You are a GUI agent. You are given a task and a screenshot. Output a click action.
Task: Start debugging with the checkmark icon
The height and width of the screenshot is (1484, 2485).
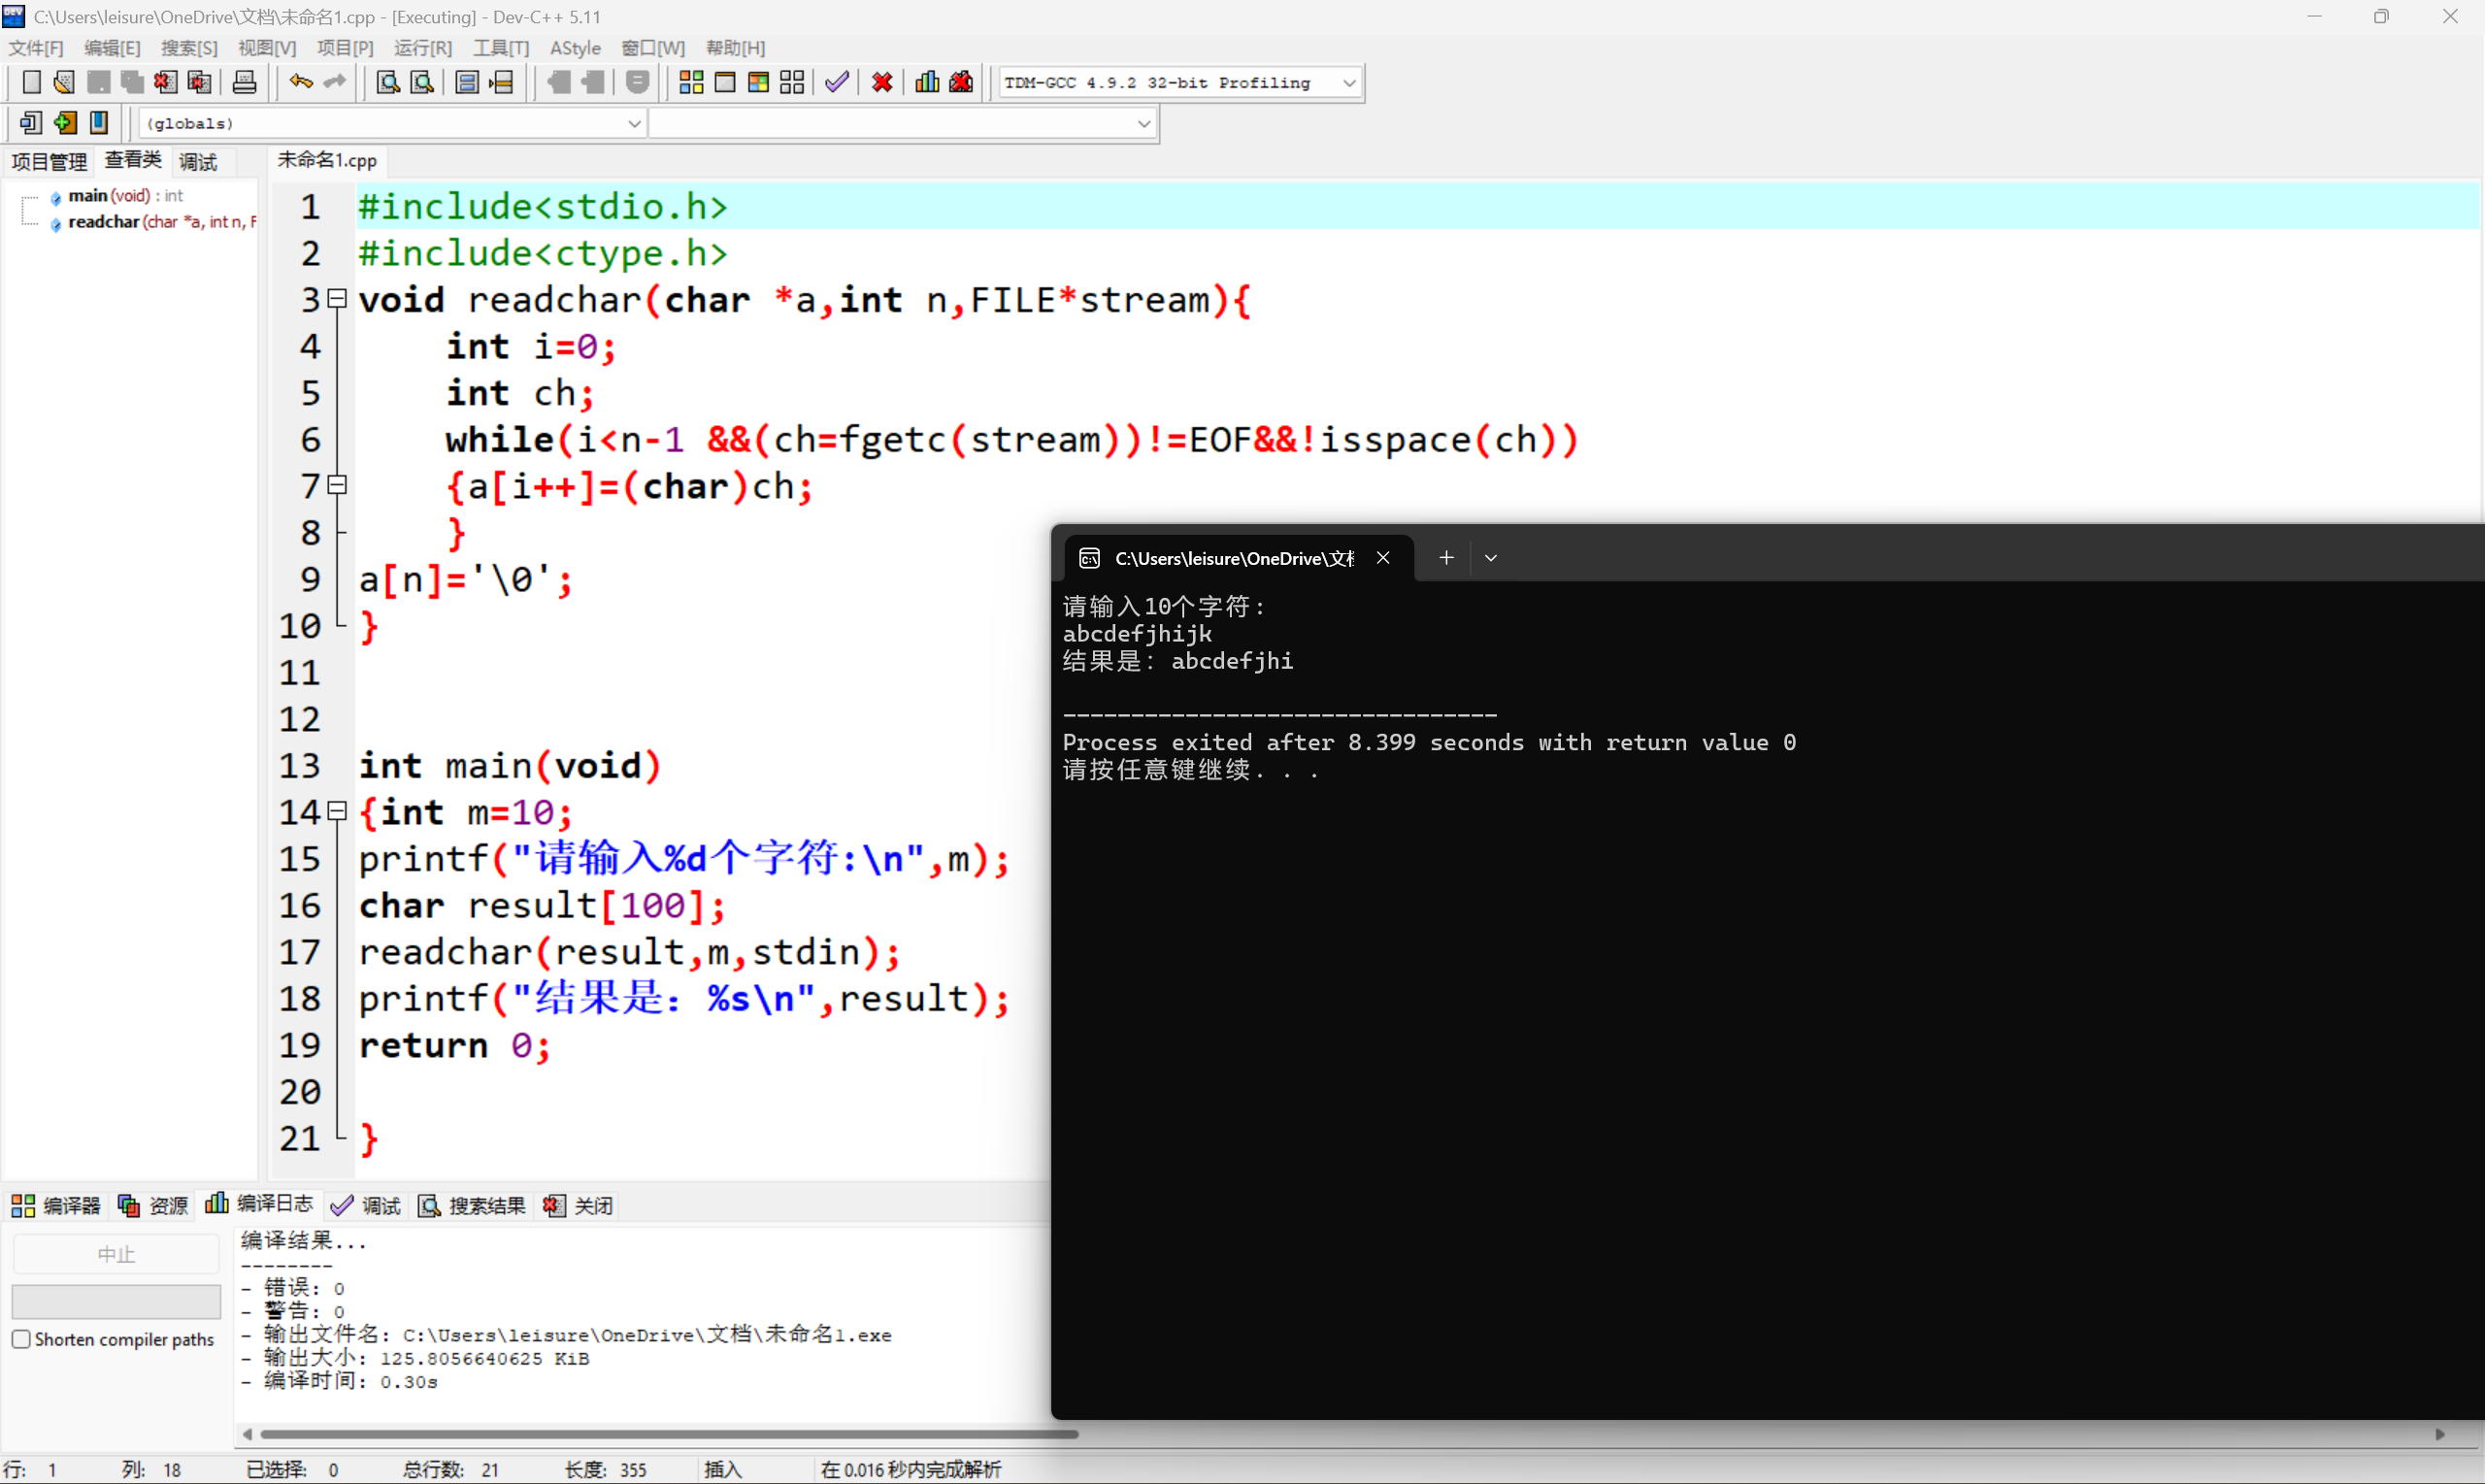pyautogui.click(x=836, y=82)
